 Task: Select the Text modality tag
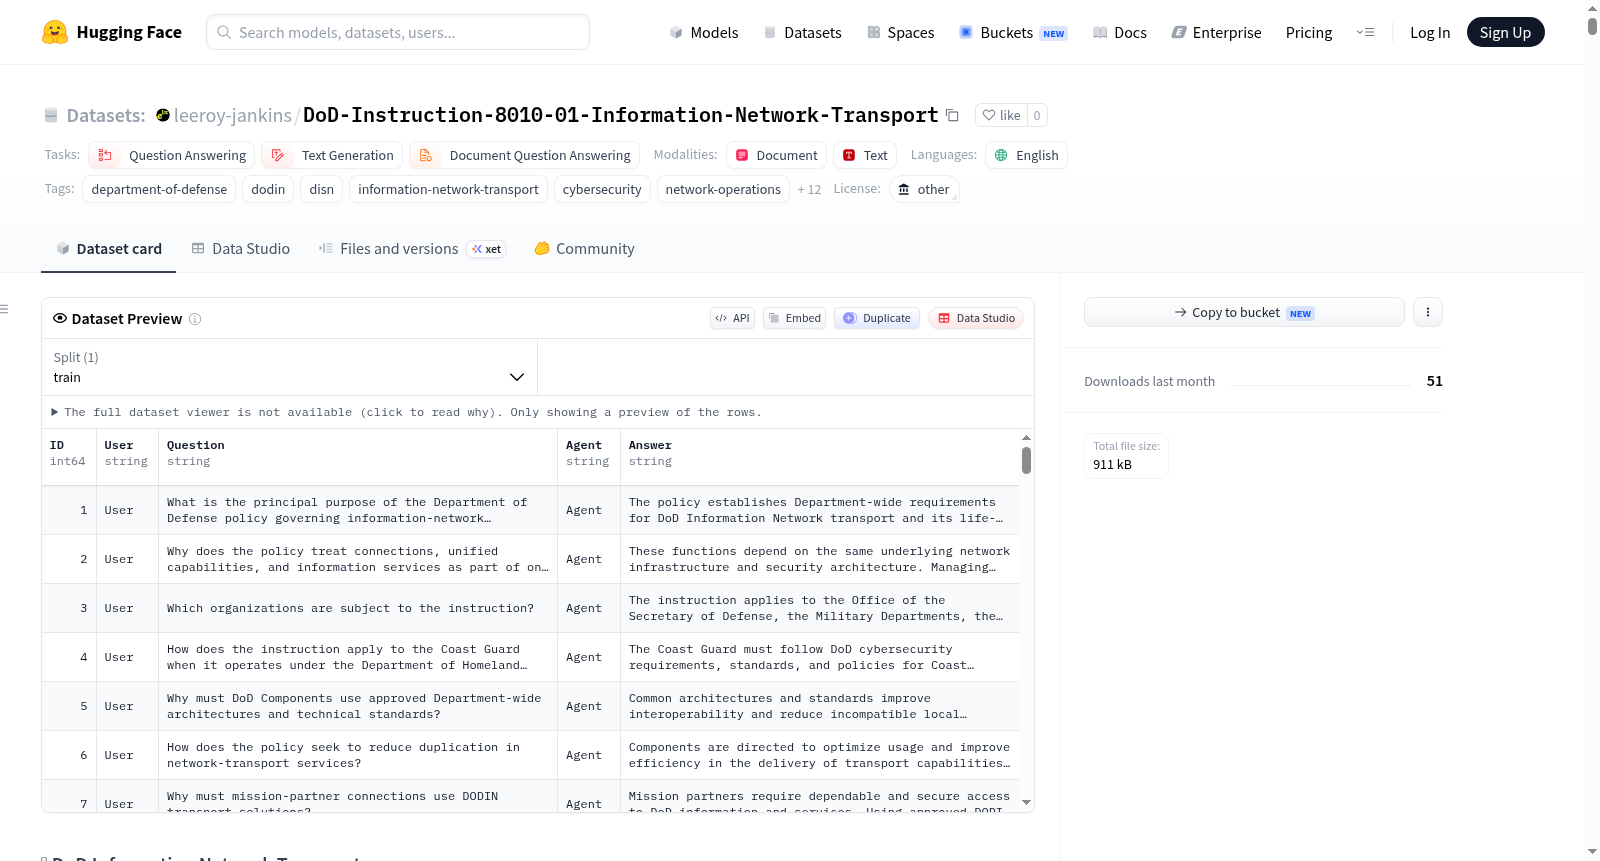click(865, 155)
